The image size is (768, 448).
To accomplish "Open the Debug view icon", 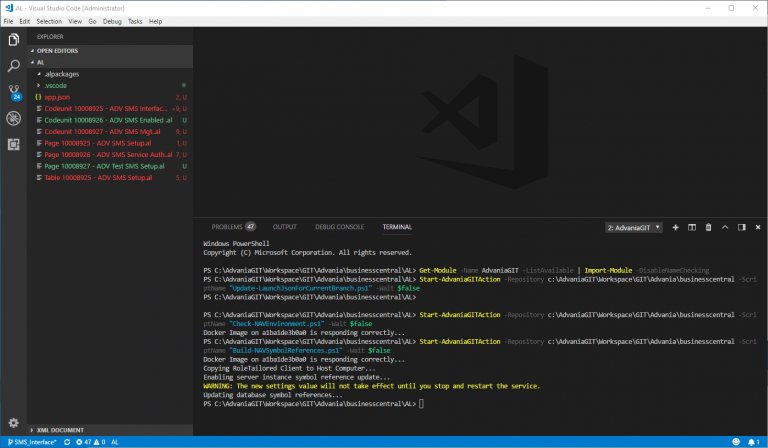I will click(14, 118).
